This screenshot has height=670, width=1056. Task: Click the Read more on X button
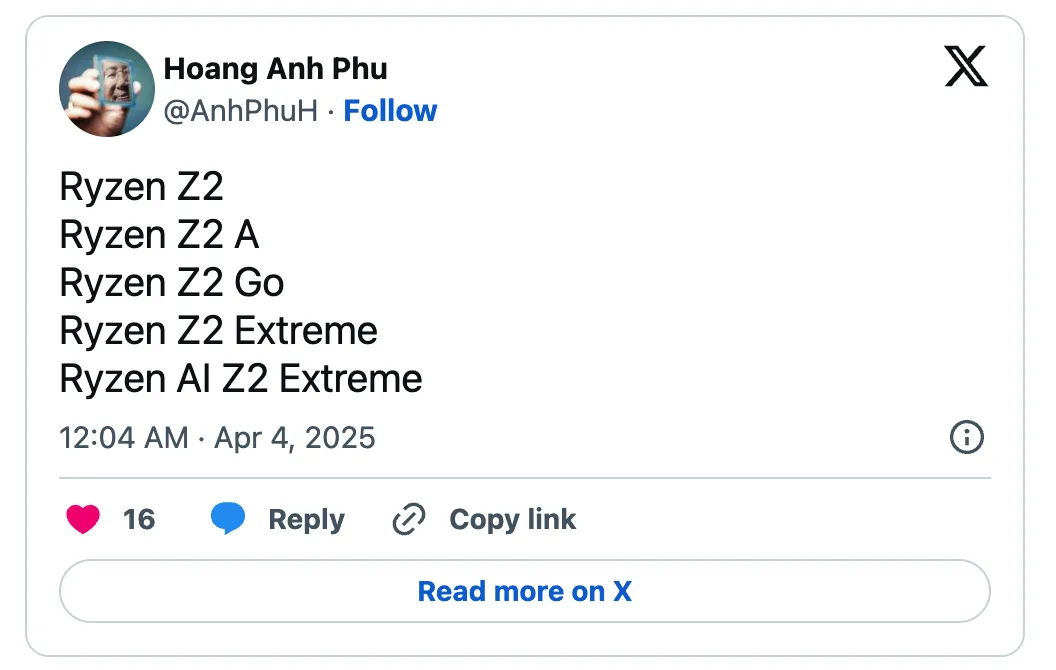point(524,591)
